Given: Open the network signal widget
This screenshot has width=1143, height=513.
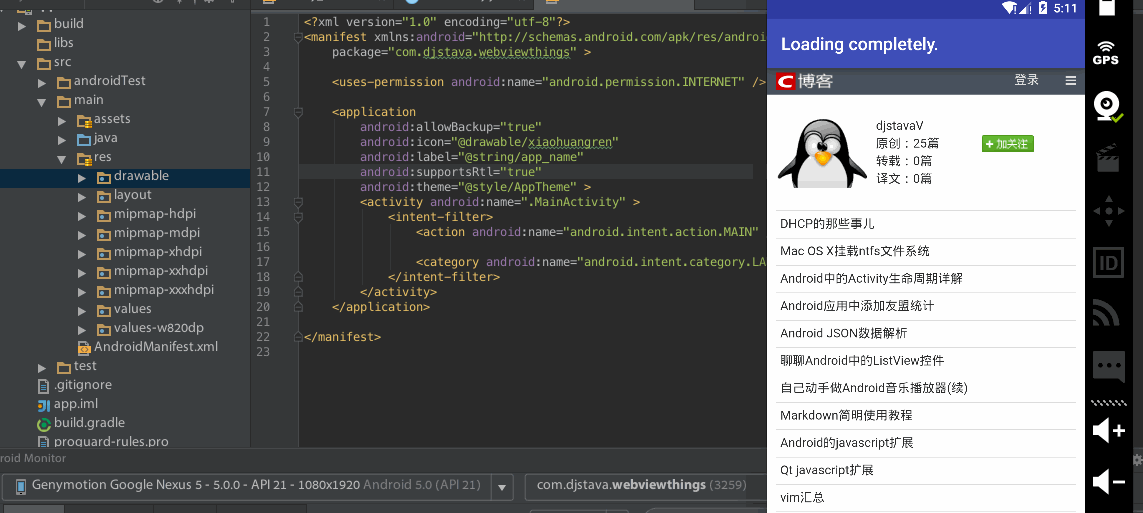Looking at the screenshot, I should click(1108, 315).
